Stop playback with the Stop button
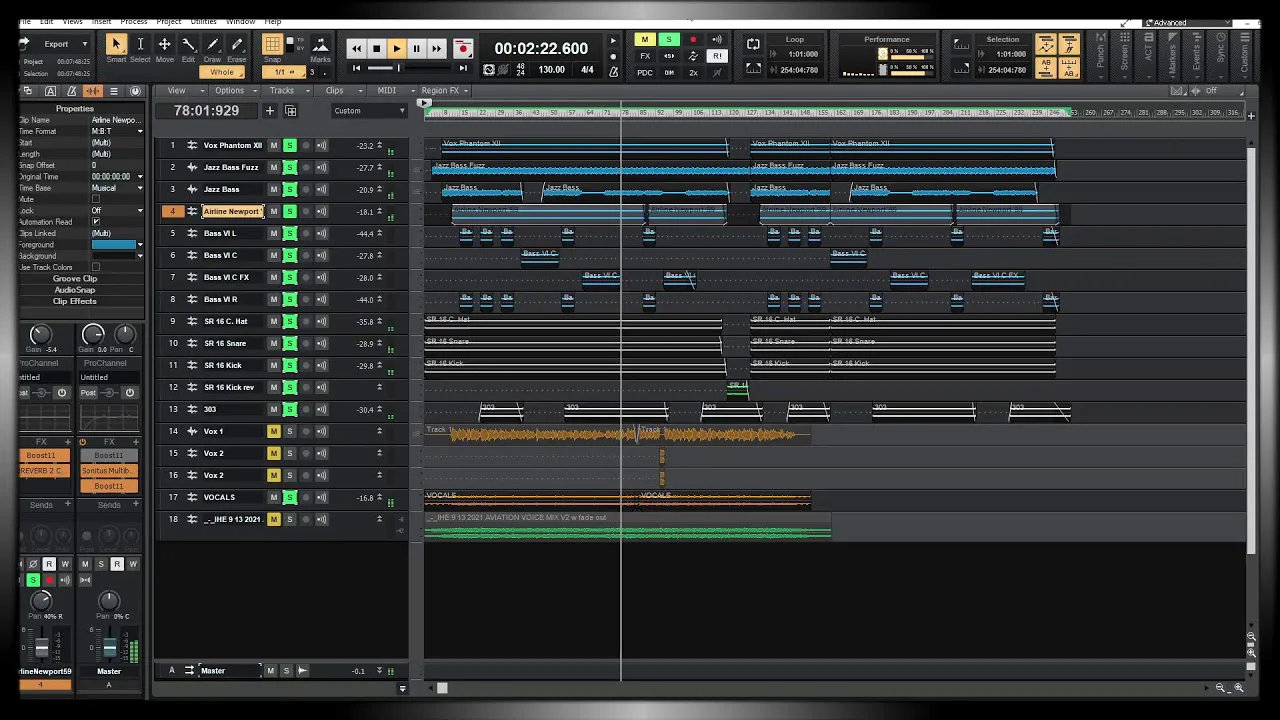The width and height of the screenshot is (1280, 720). 376,48
